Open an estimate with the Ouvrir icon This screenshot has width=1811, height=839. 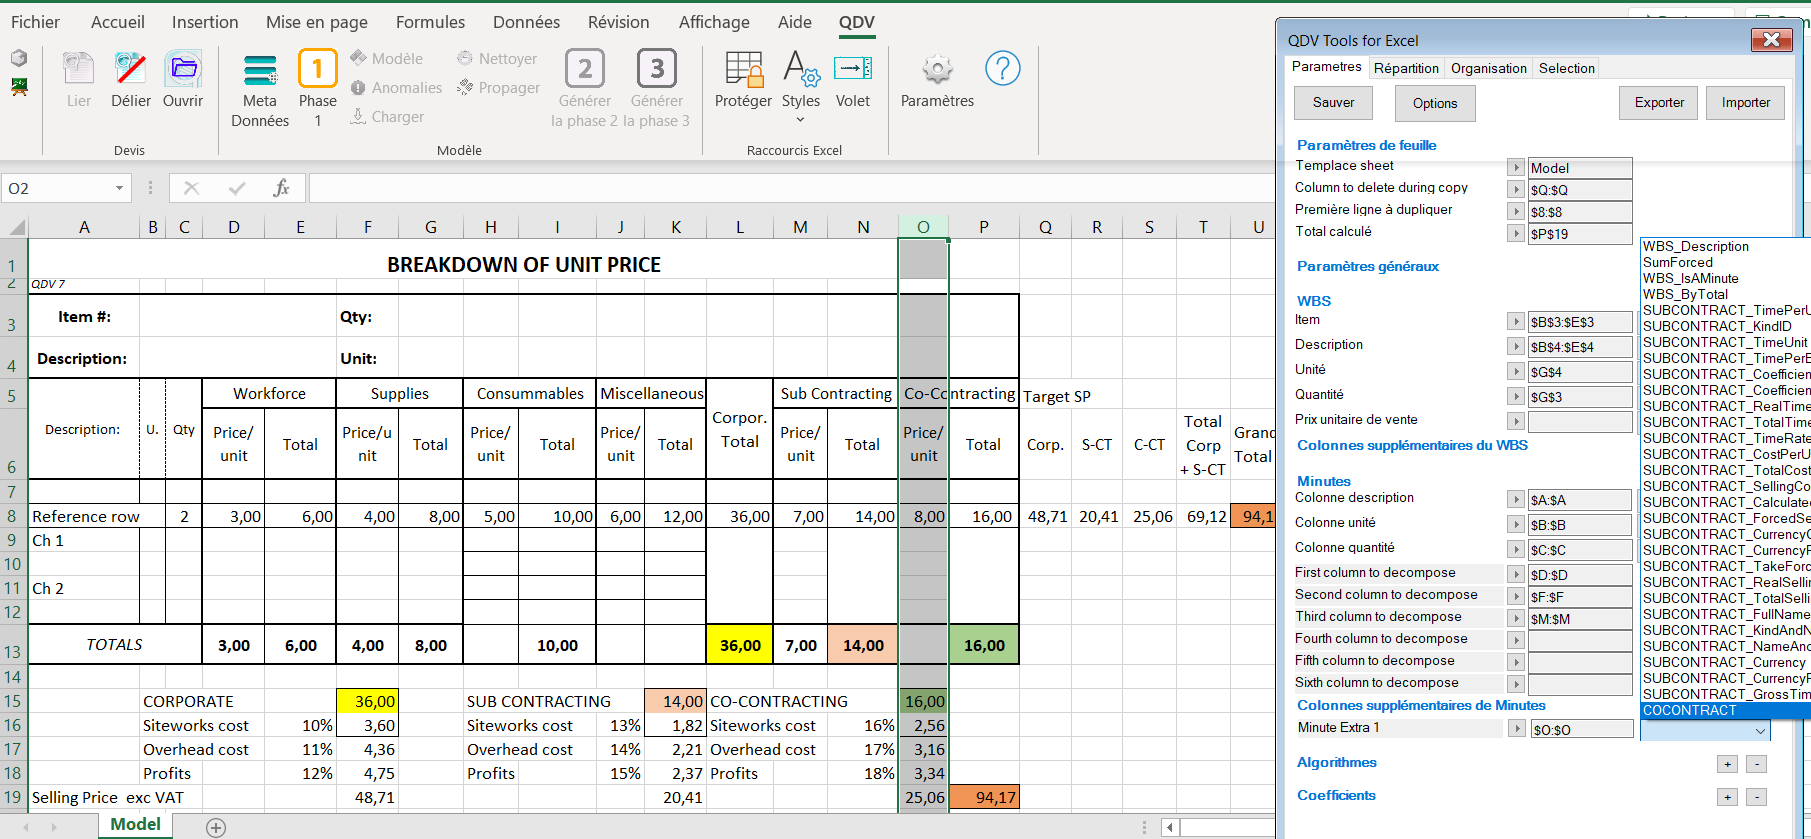click(183, 70)
